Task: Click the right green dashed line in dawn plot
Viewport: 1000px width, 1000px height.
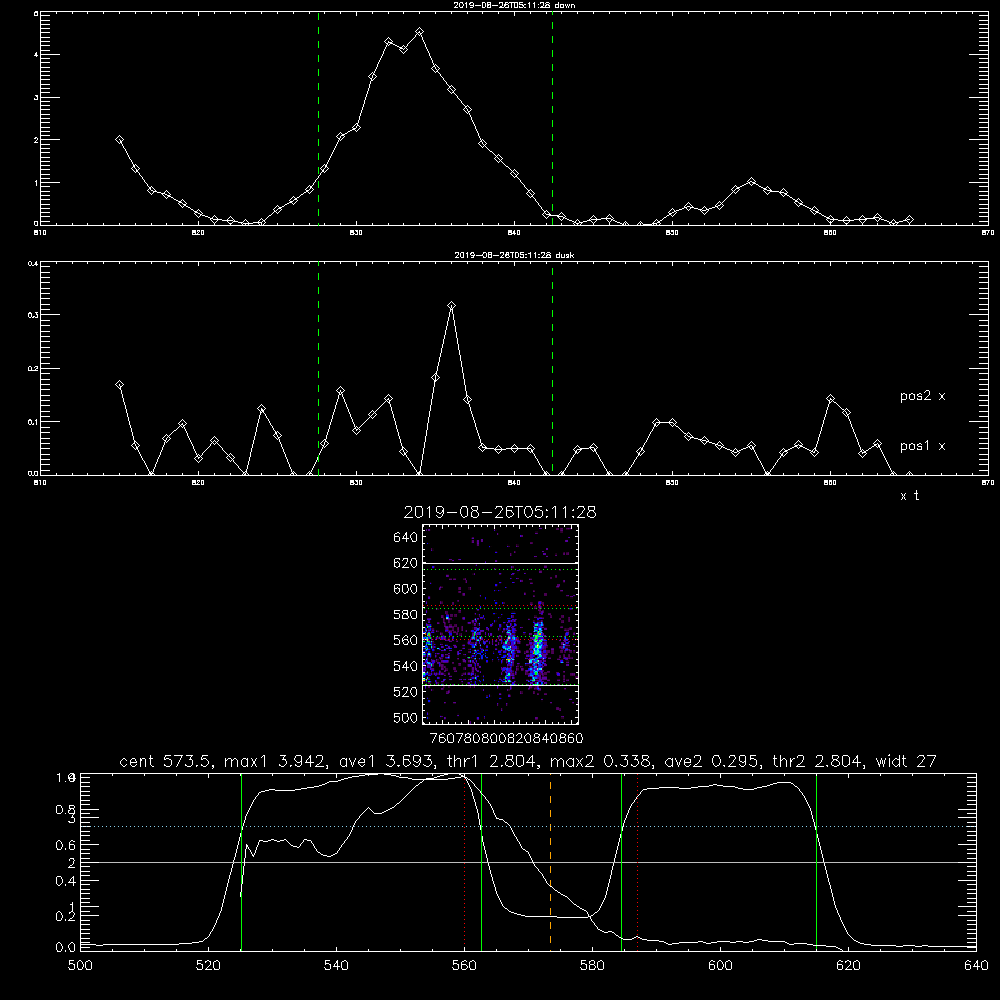Action: (x=552, y=118)
